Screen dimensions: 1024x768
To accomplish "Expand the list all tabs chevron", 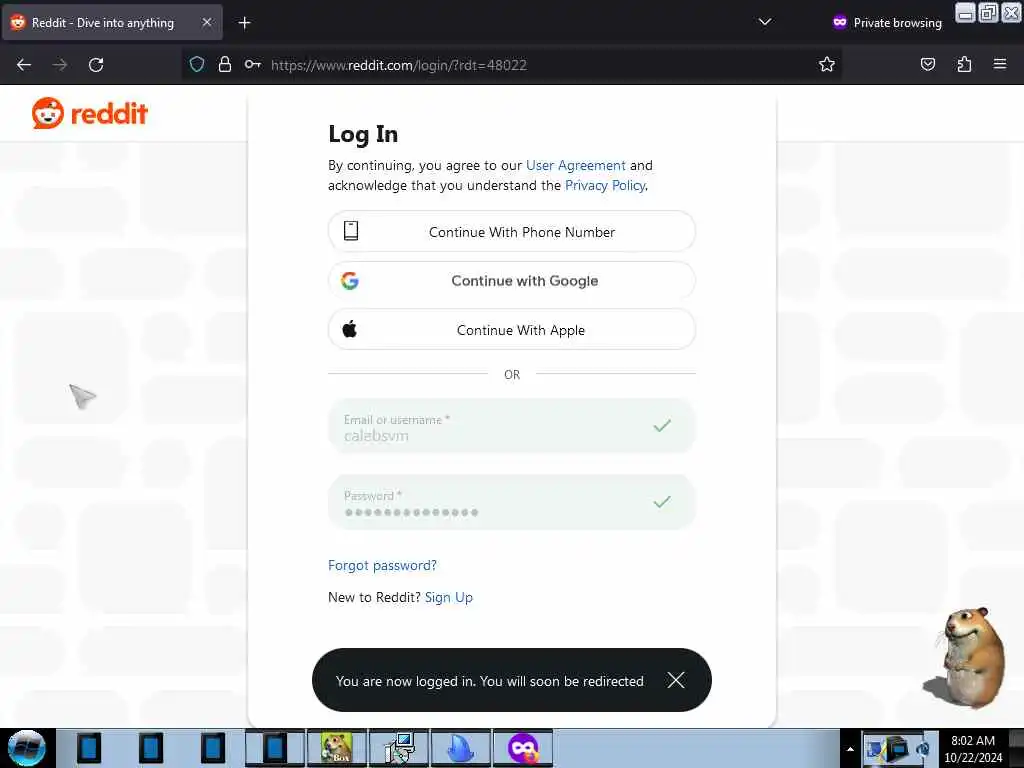I will pos(765,22).
